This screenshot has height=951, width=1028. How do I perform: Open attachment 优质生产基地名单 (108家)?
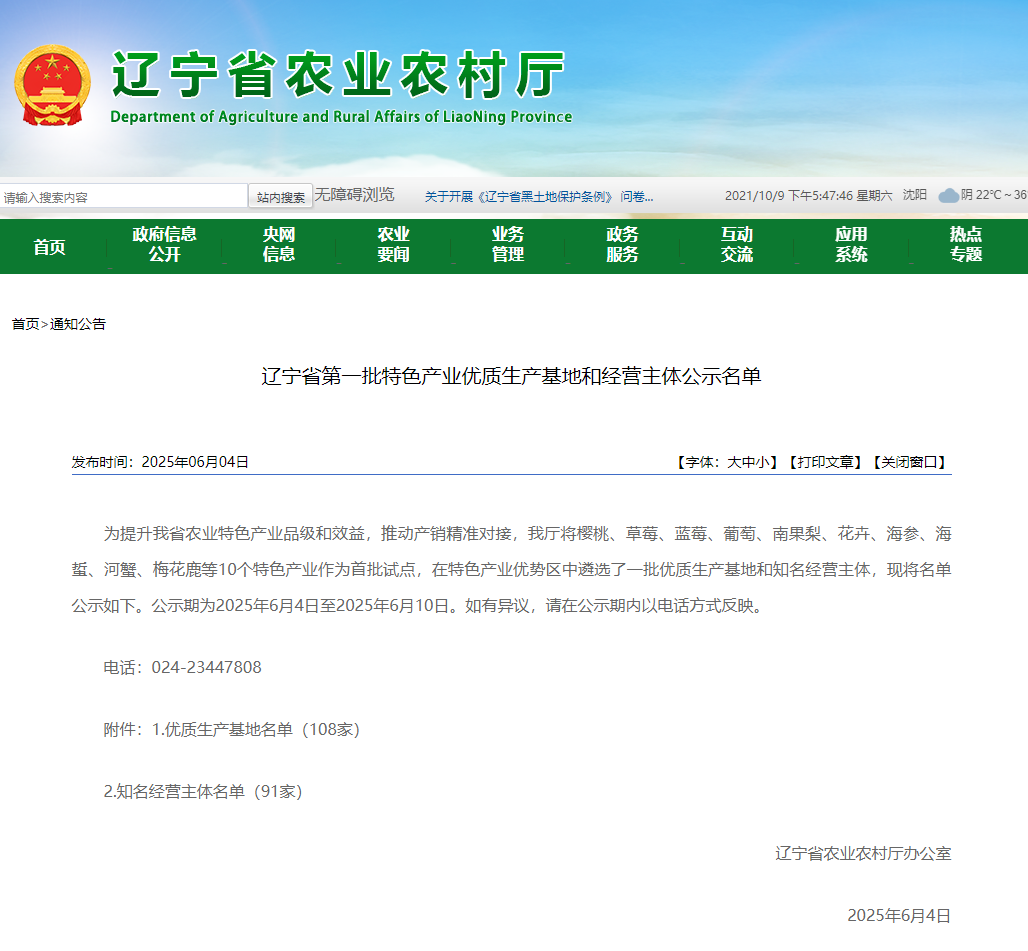pos(255,730)
